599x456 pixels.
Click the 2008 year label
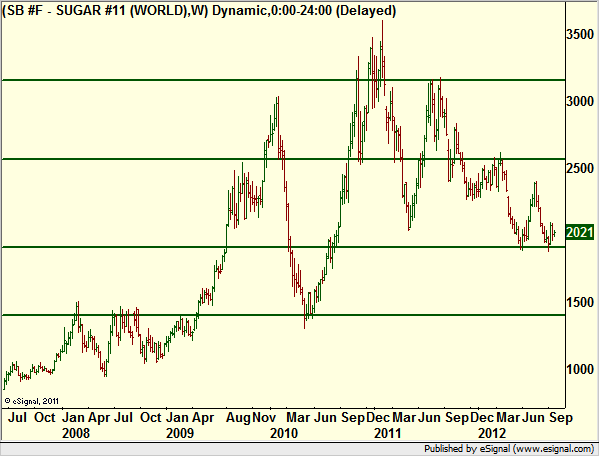76,433
